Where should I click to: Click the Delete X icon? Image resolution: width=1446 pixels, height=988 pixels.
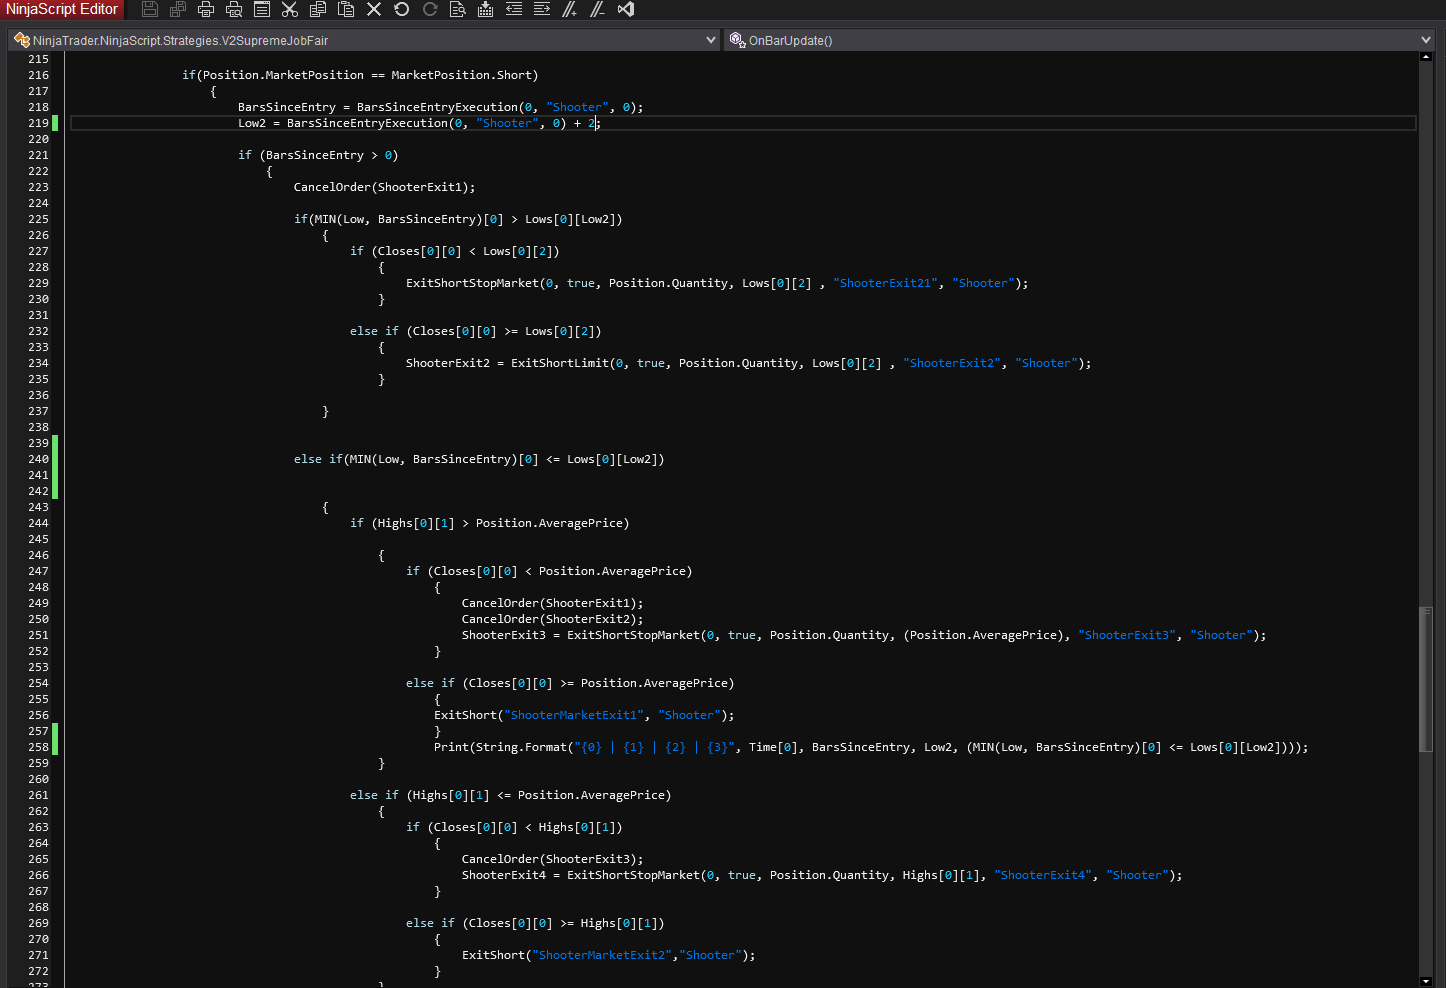[374, 9]
